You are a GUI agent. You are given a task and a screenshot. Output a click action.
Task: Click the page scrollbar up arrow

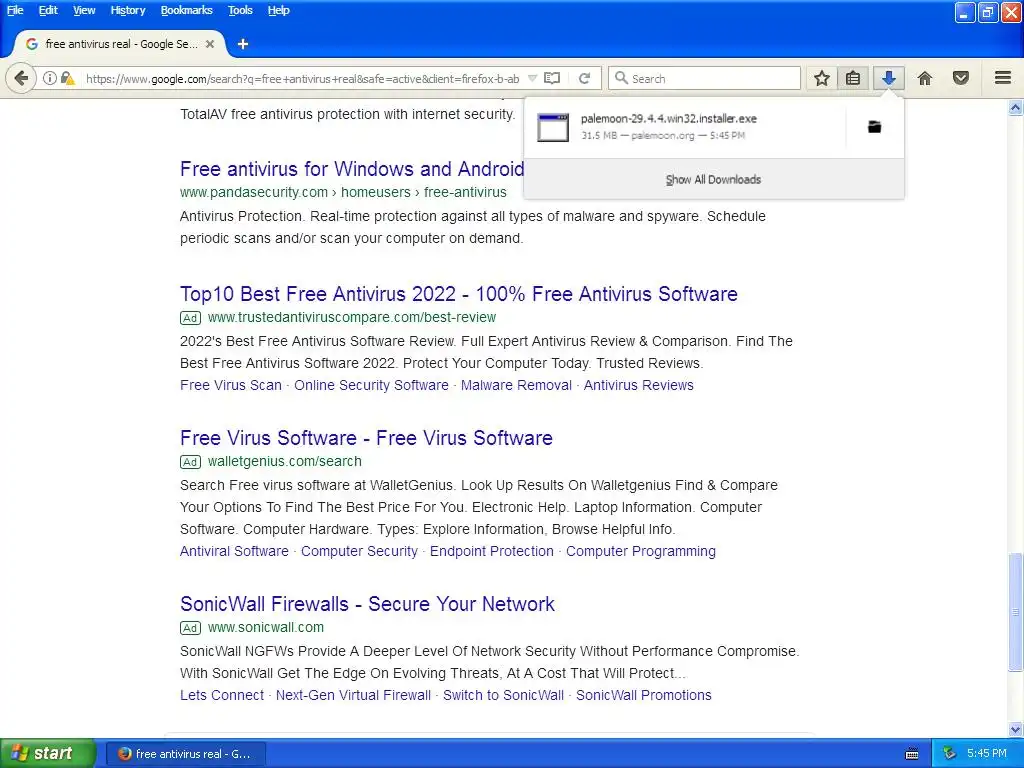coord(1016,107)
